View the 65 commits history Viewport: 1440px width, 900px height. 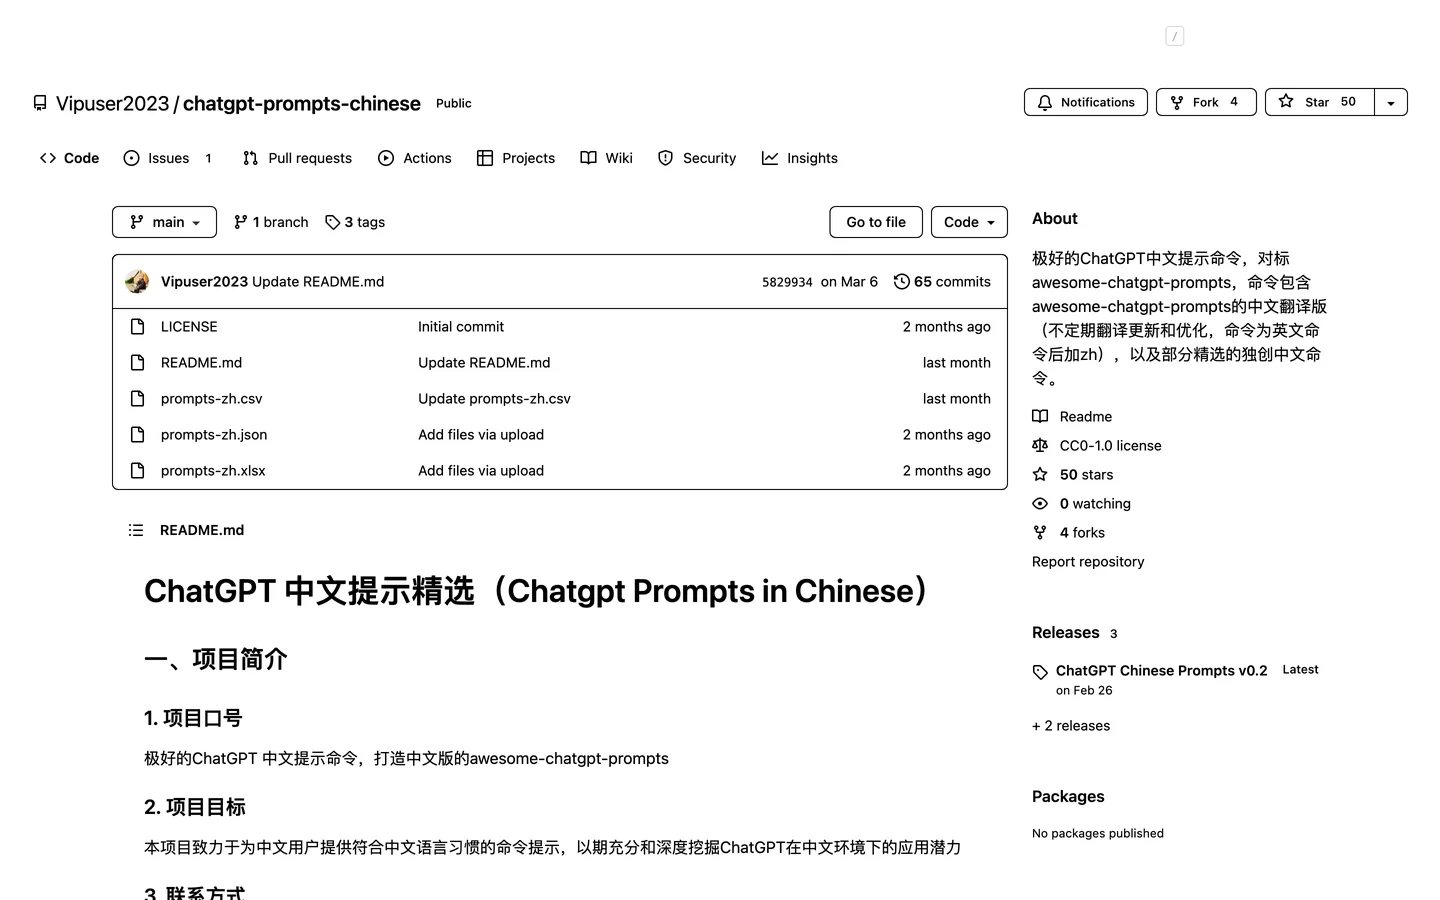click(942, 282)
